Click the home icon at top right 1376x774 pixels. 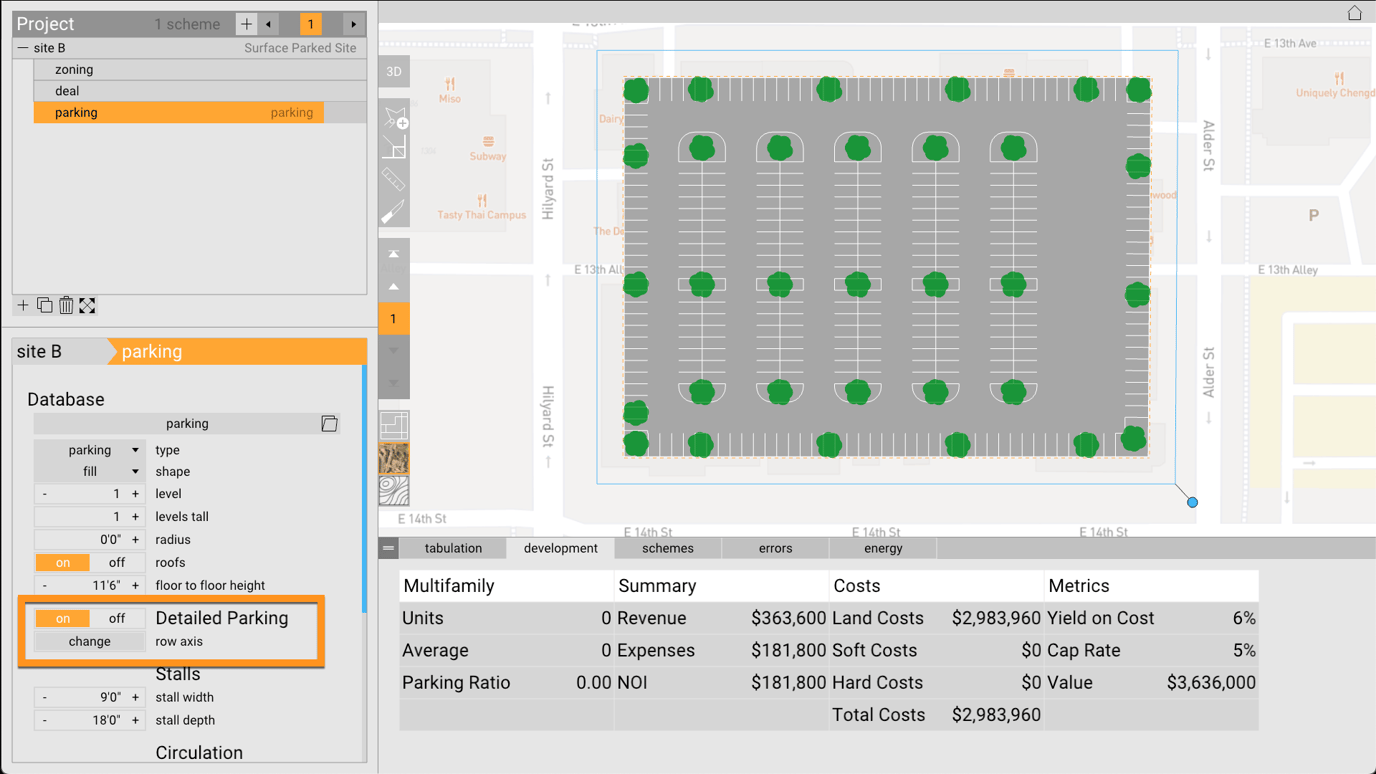coord(1354,13)
